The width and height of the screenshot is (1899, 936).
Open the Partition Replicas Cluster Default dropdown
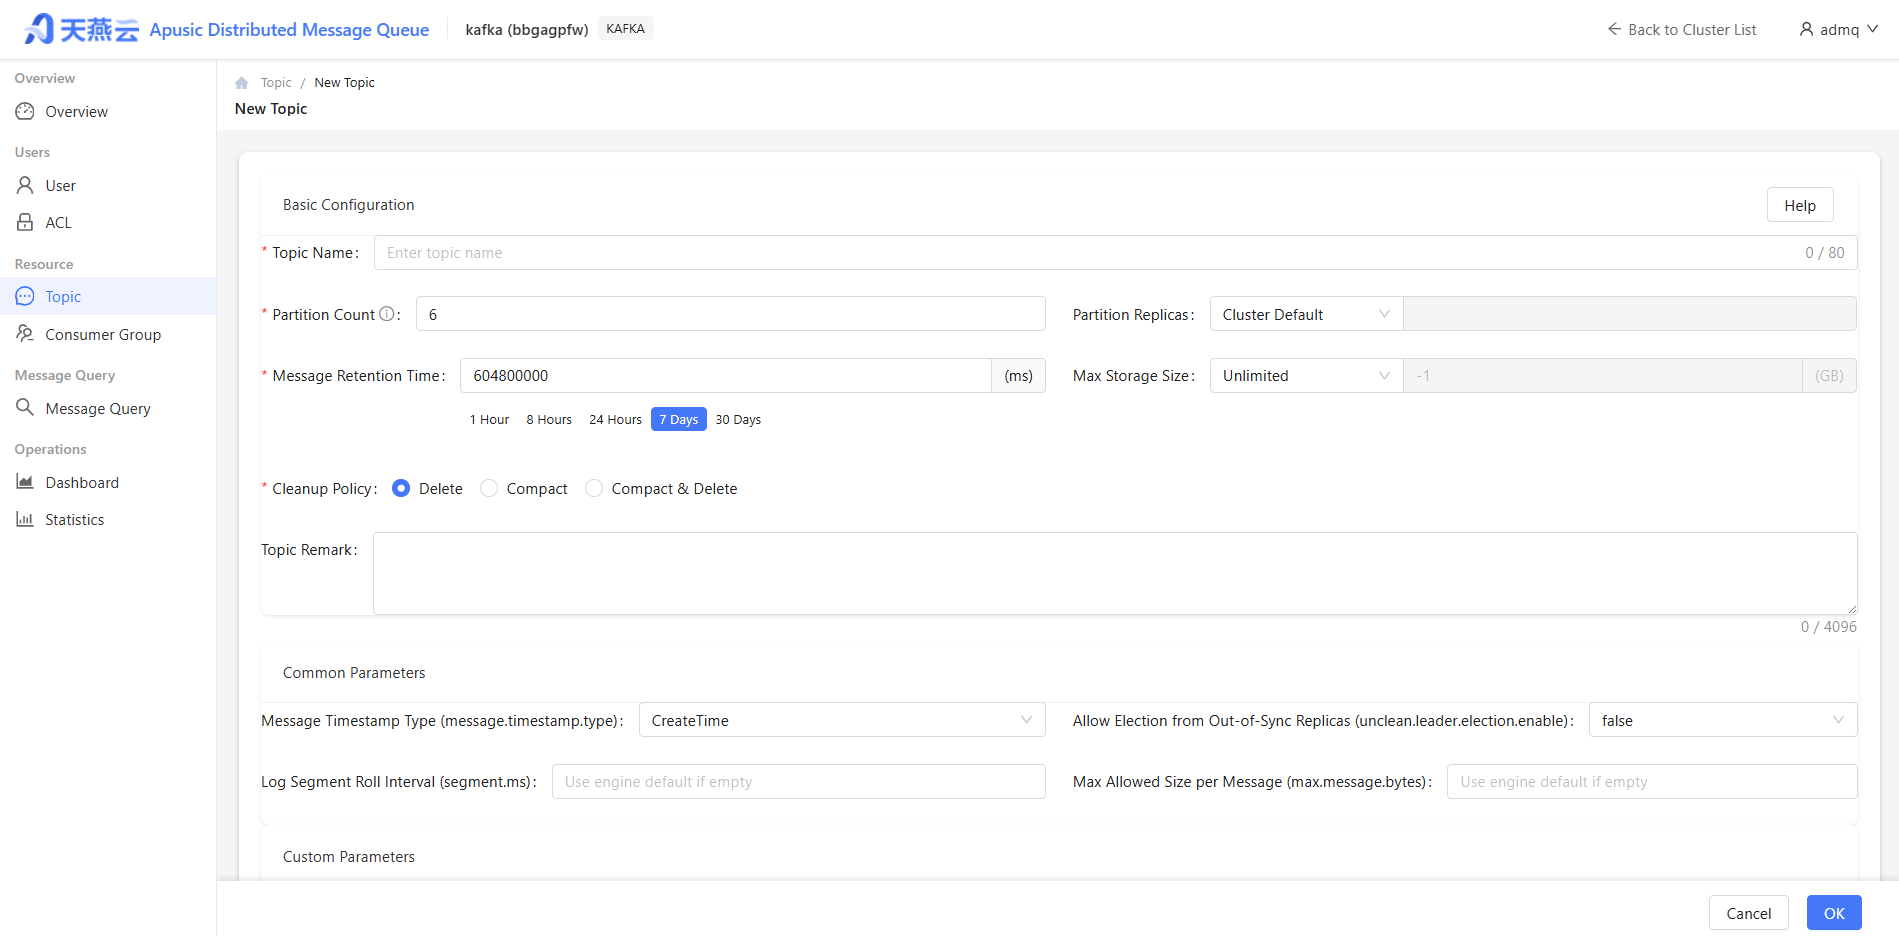point(1306,314)
